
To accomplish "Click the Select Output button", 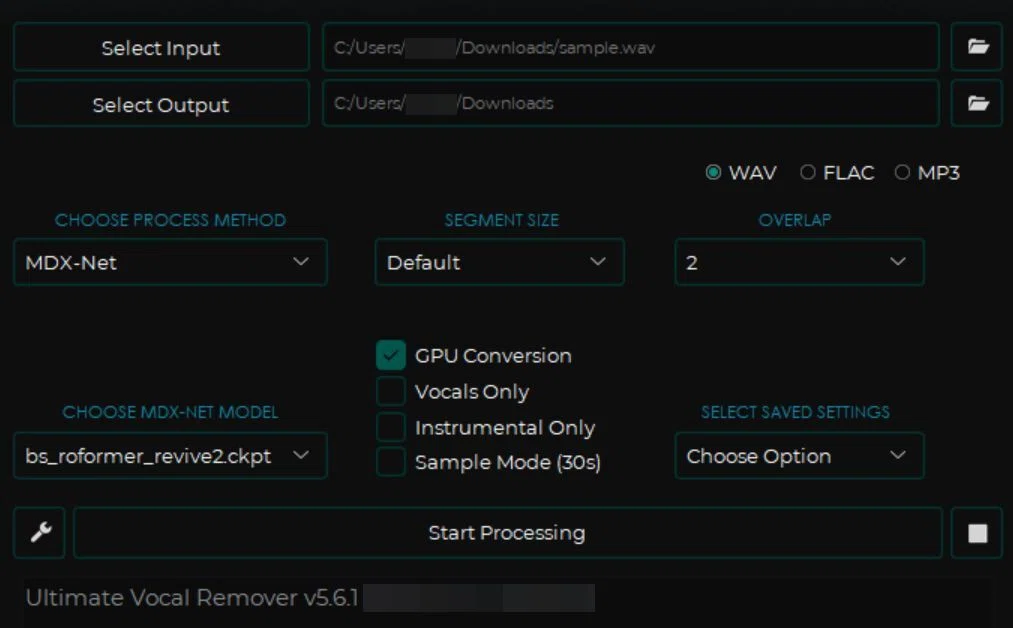I will (161, 104).
